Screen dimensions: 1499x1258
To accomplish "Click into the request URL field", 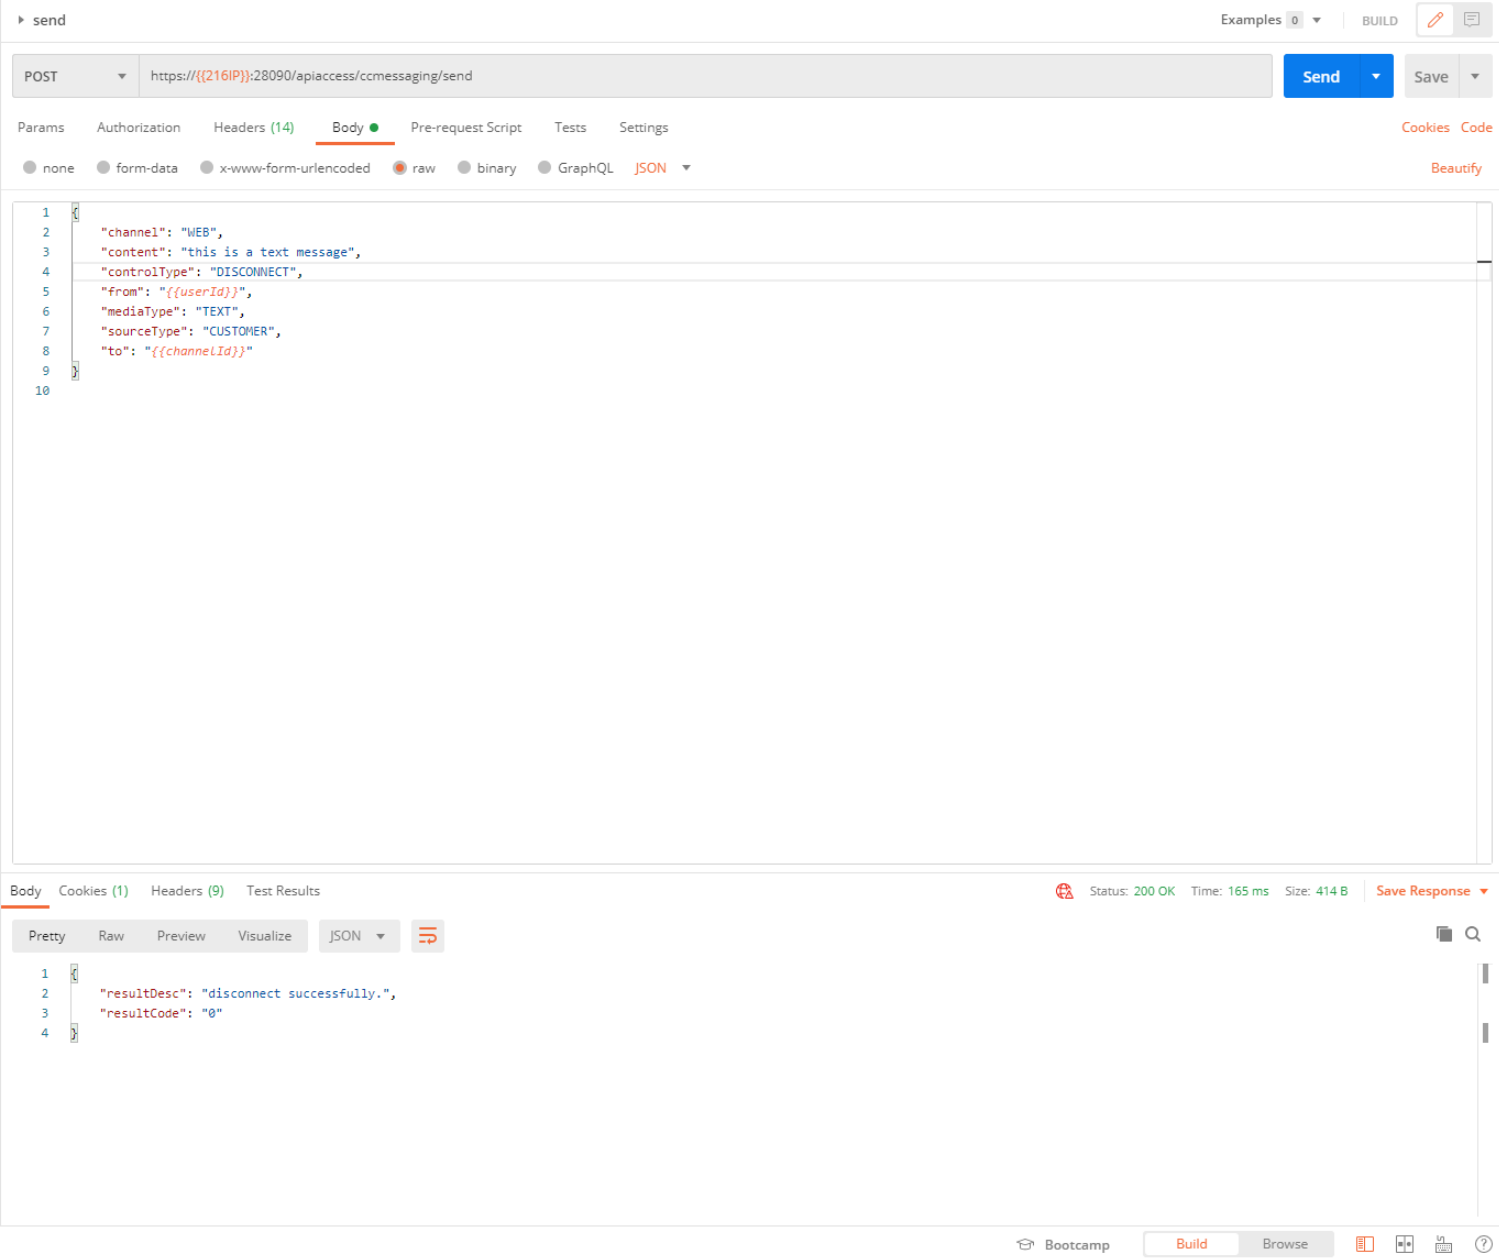I will tap(705, 76).
